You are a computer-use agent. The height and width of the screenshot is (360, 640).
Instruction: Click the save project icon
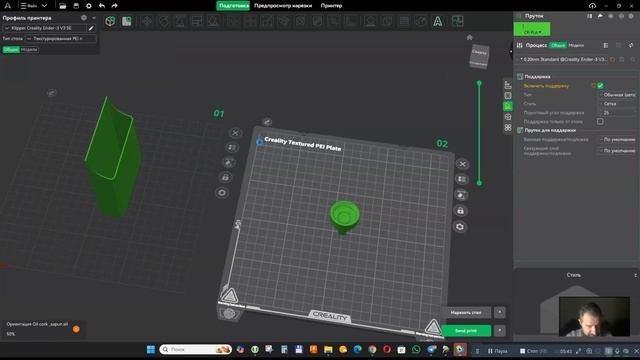[x=76, y=6]
